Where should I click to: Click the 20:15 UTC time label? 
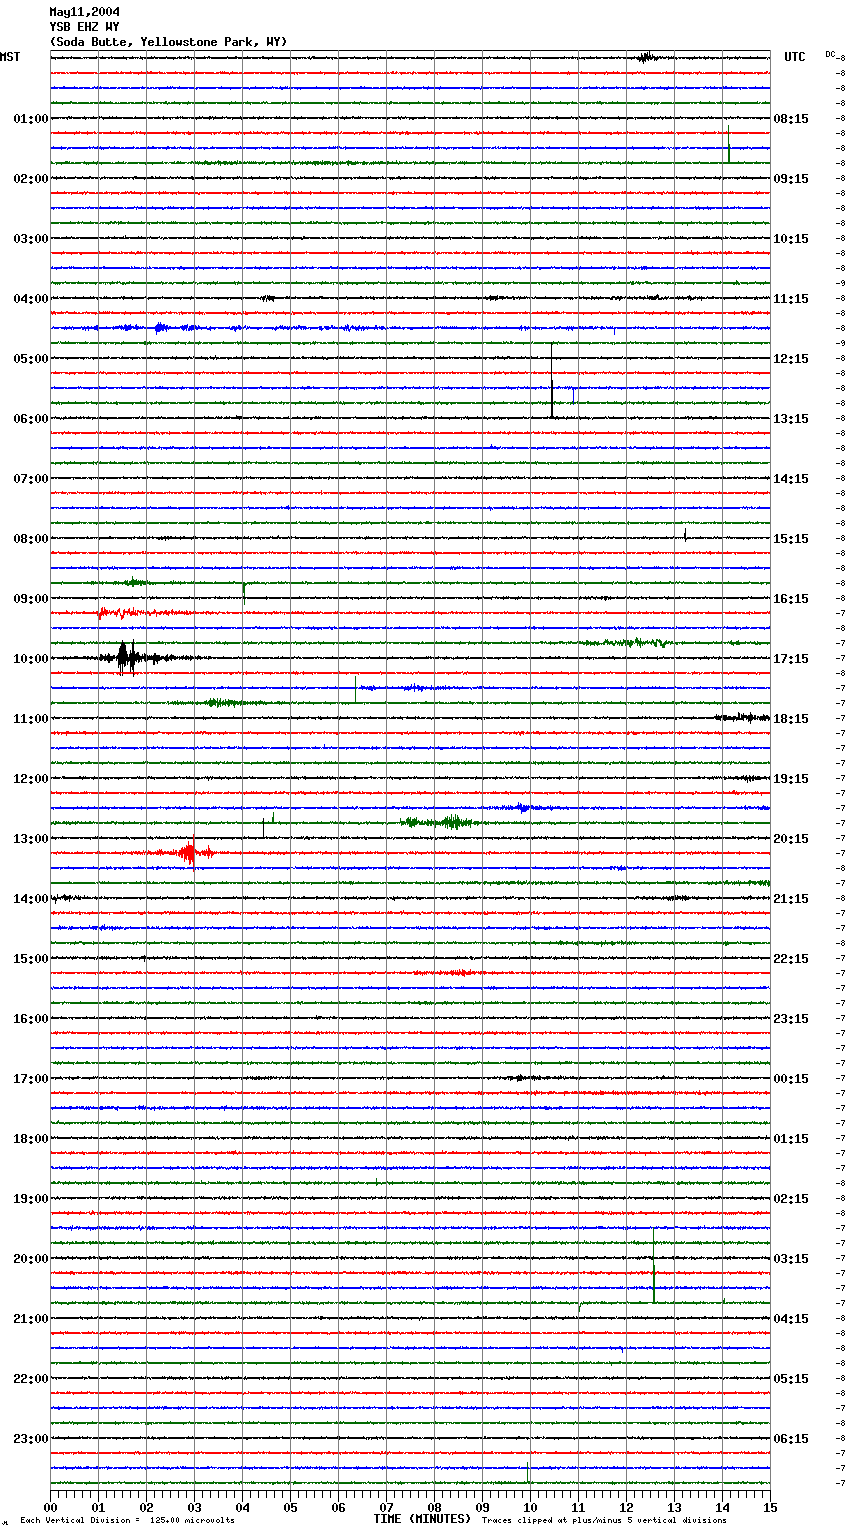(791, 839)
